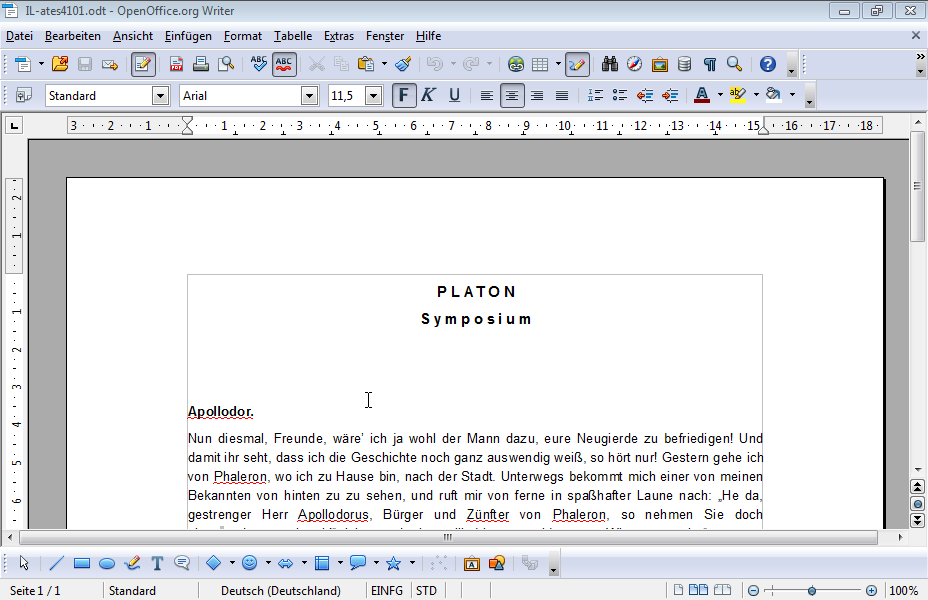Open the font color dropdown arrow
Screen dimensions: 928x600
[x=720, y=95]
